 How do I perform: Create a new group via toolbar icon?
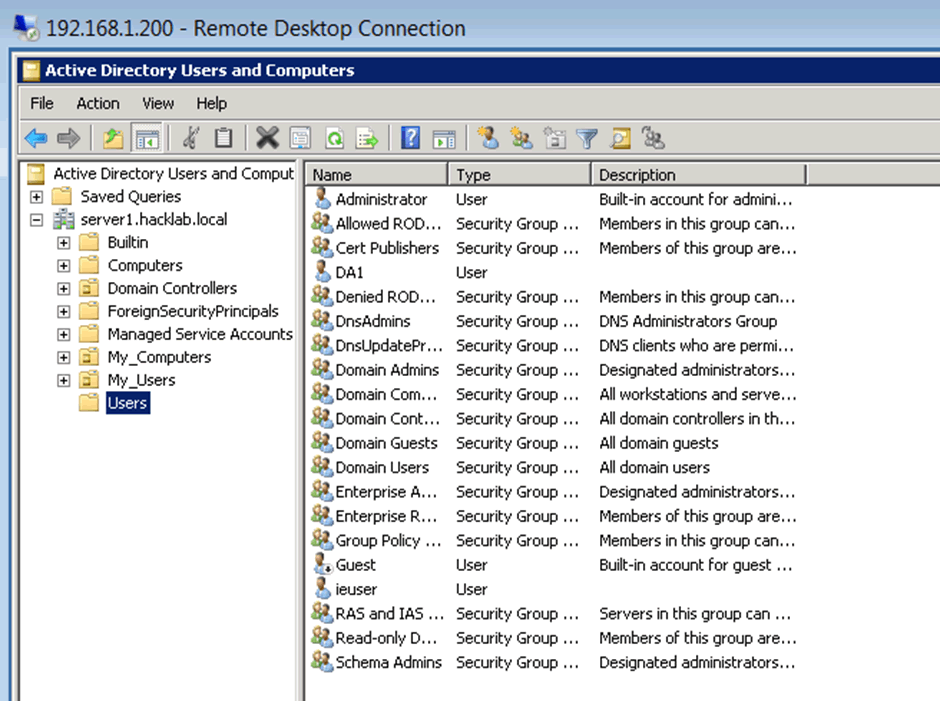click(x=521, y=139)
